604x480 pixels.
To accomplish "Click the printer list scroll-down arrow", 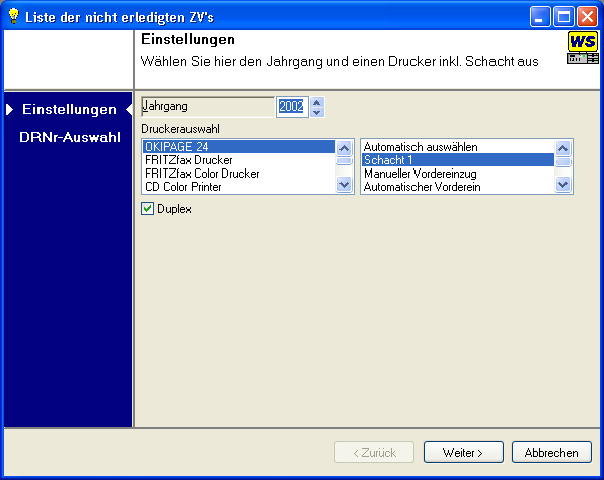I will (x=344, y=185).
